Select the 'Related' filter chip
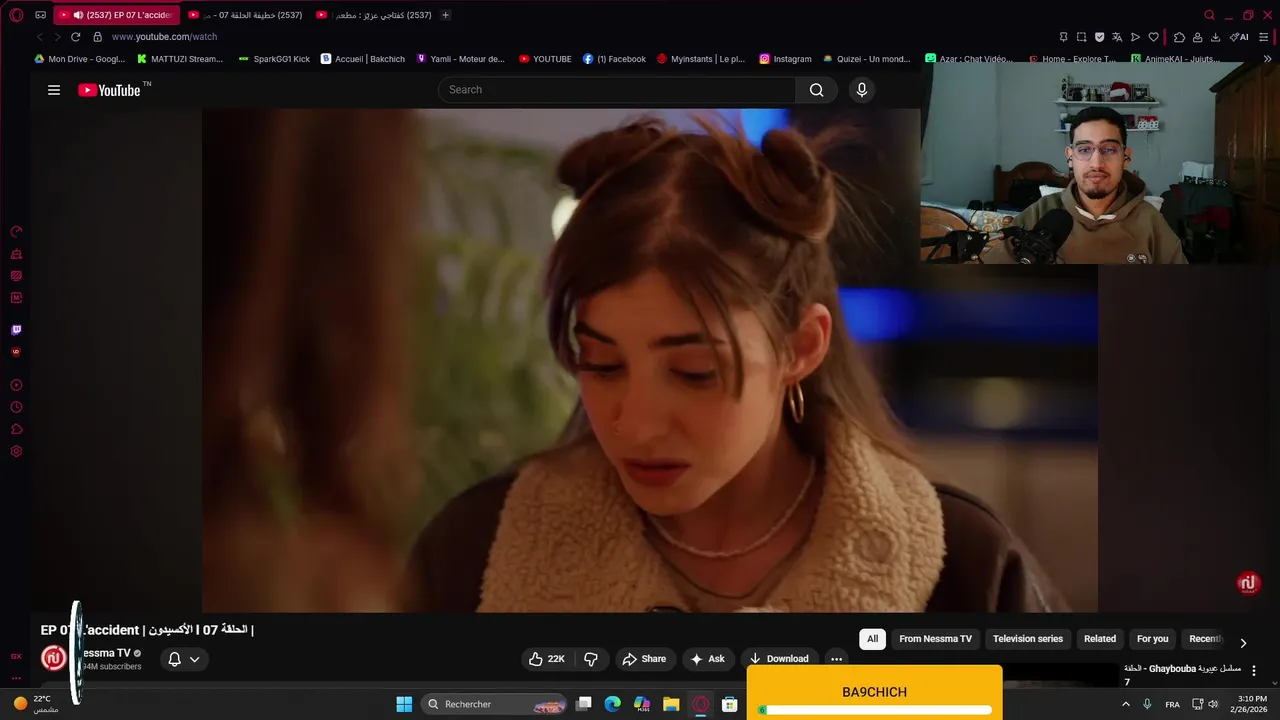1280x720 pixels. click(1100, 639)
